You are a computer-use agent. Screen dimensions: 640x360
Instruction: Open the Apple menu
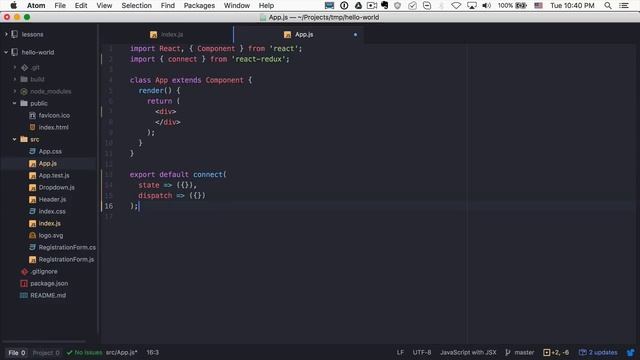[13, 5]
